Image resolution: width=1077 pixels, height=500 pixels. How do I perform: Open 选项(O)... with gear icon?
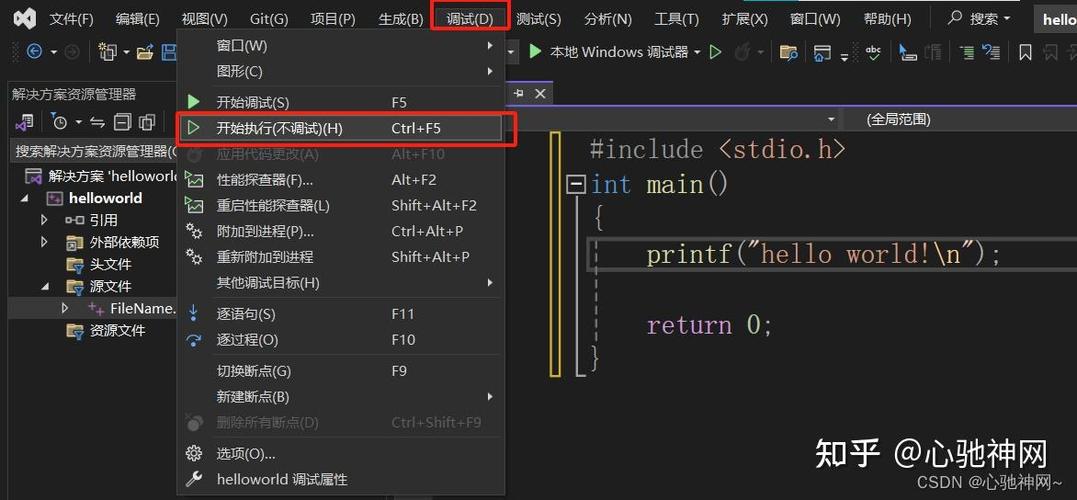[x=340, y=453]
